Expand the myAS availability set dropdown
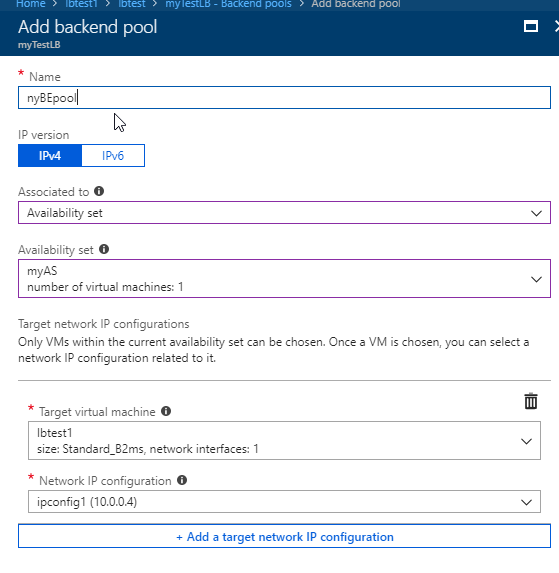The height and width of the screenshot is (573, 559). (284, 278)
